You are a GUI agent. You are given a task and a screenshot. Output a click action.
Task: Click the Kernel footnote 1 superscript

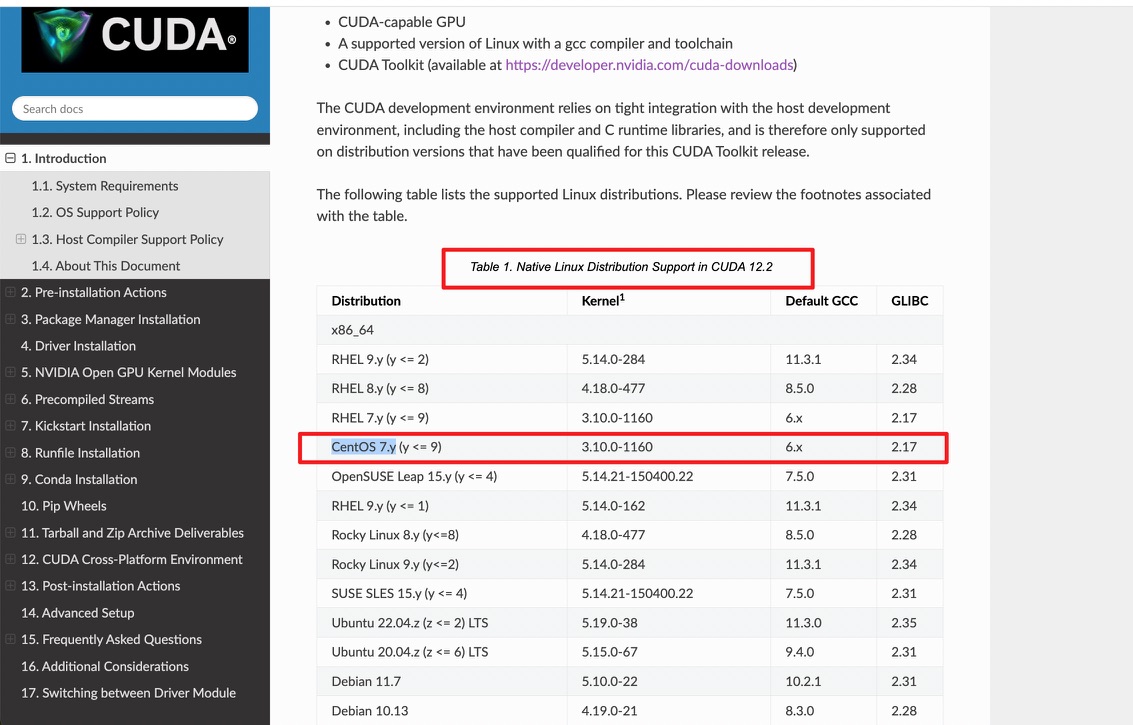(622, 297)
